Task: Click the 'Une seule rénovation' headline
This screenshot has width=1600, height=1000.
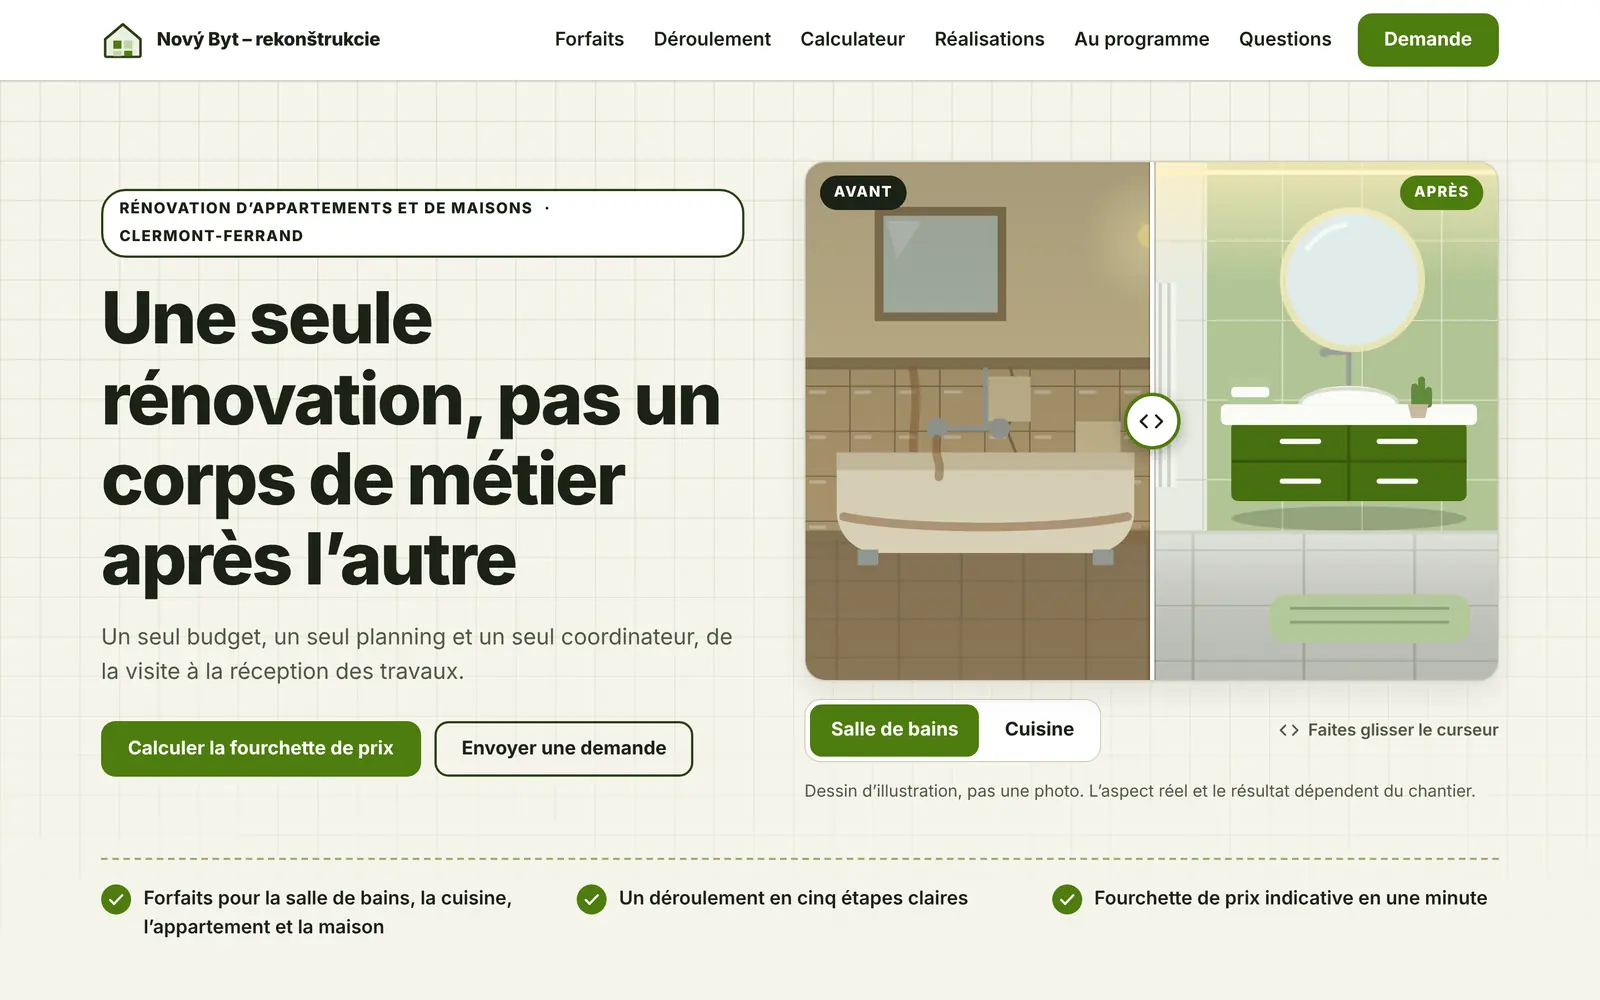Action: pyautogui.click(x=411, y=439)
